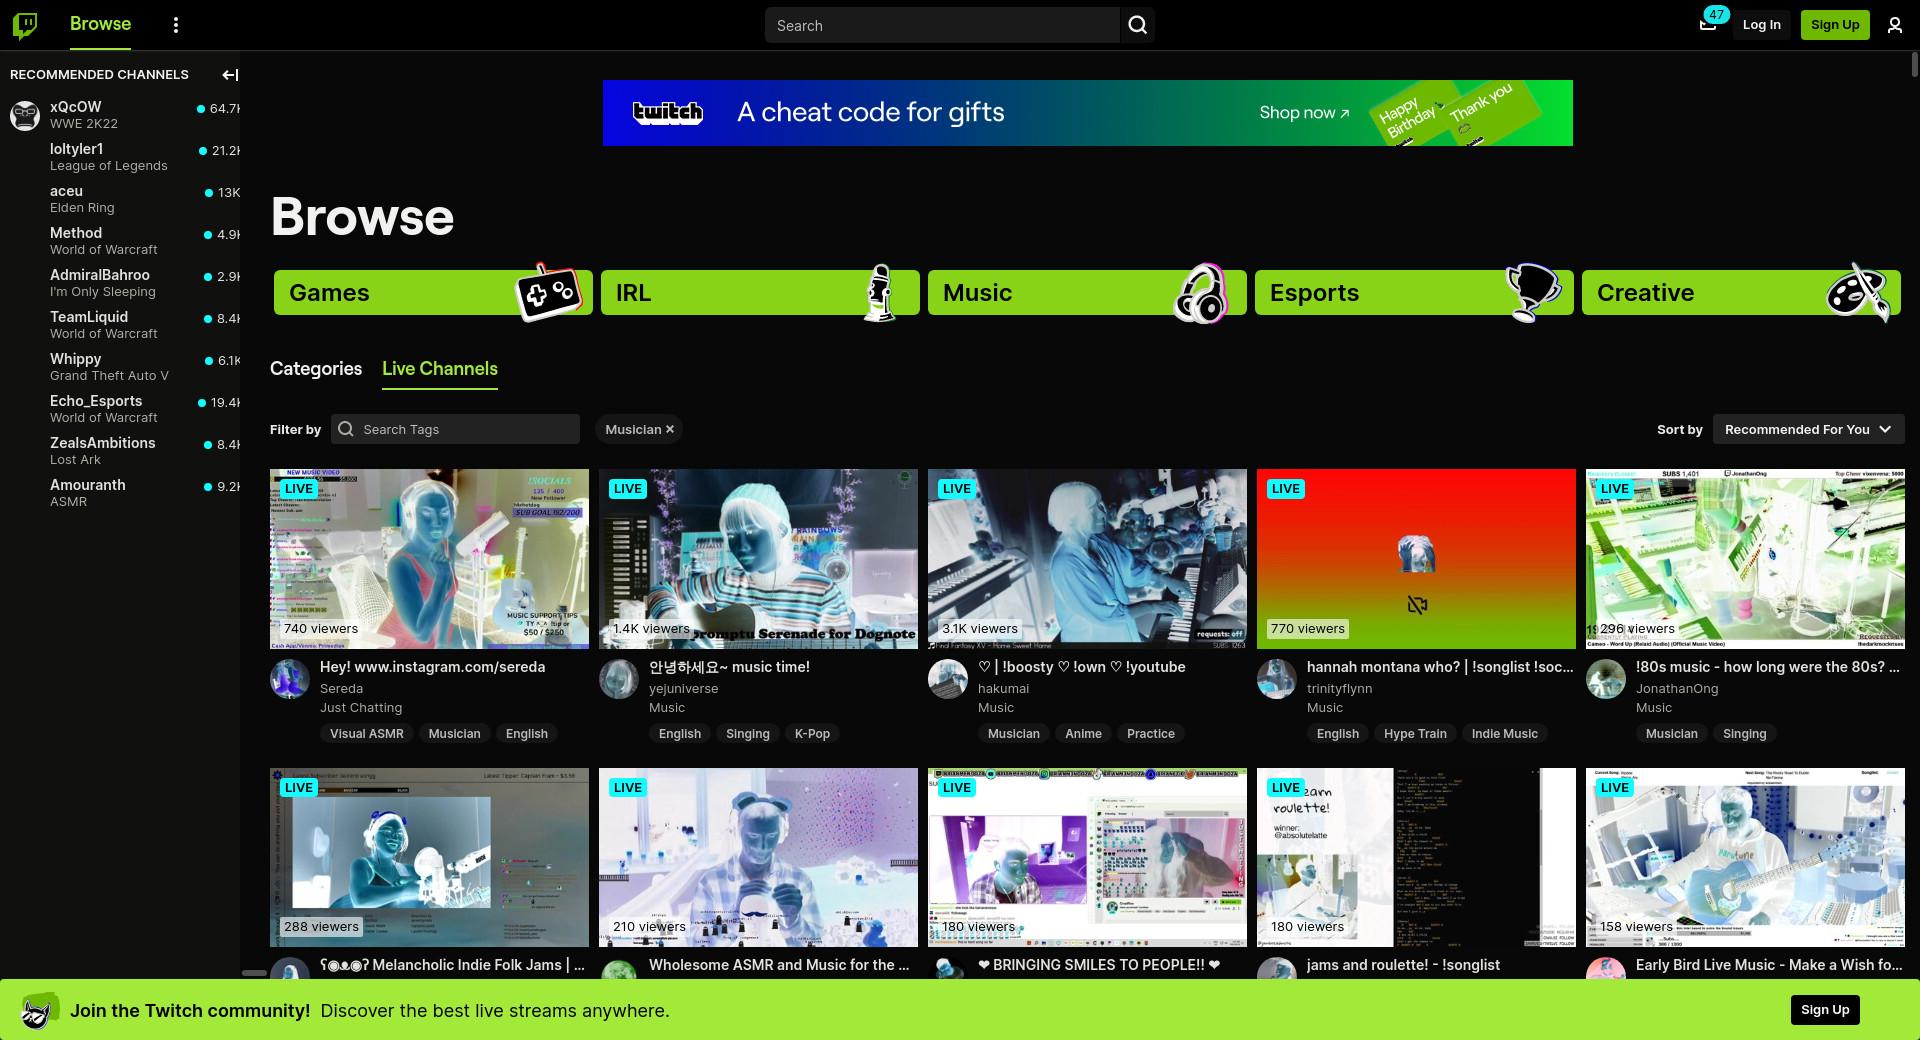This screenshot has height=1040, width=1920.
Task: Open Amouranth ASMR channel
Action: click(x=120, y=493)
